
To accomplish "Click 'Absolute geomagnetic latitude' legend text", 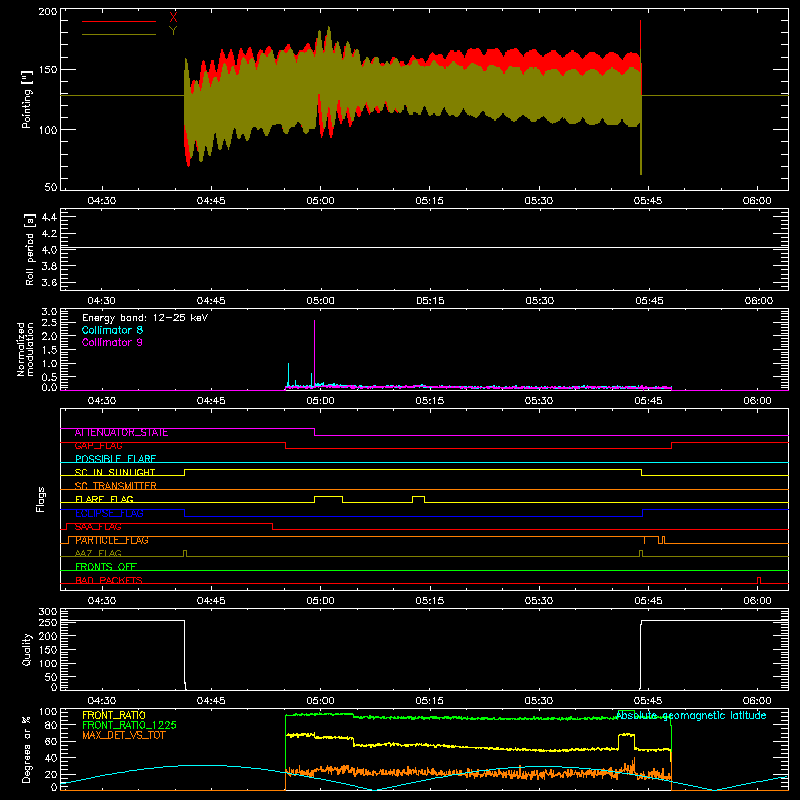I will 691,715.
